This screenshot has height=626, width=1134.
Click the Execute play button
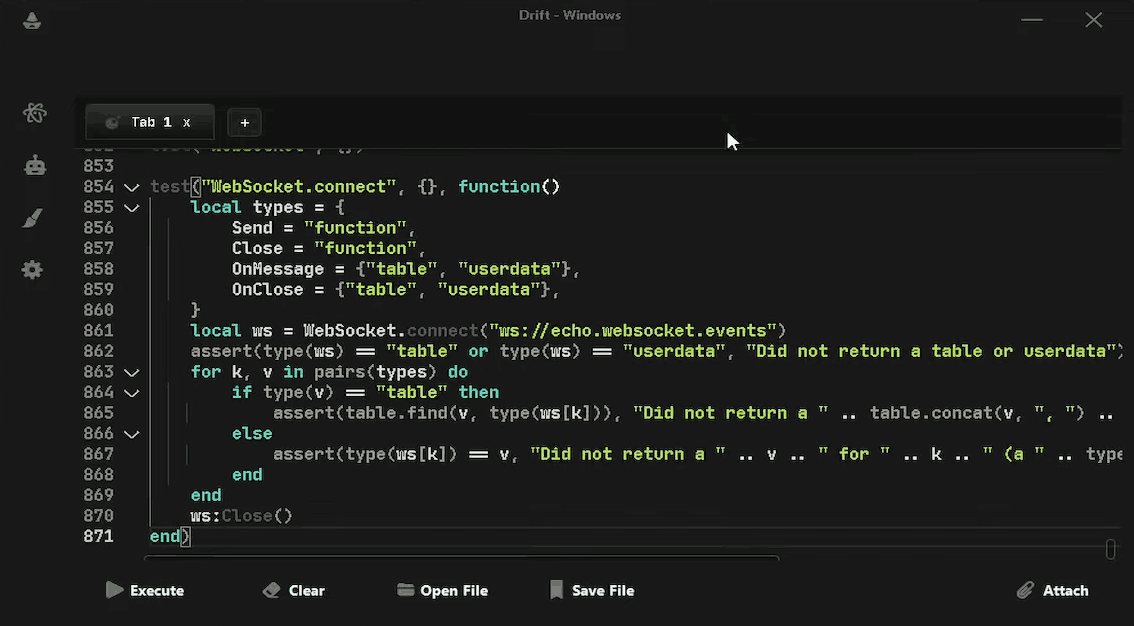point(145,590)
